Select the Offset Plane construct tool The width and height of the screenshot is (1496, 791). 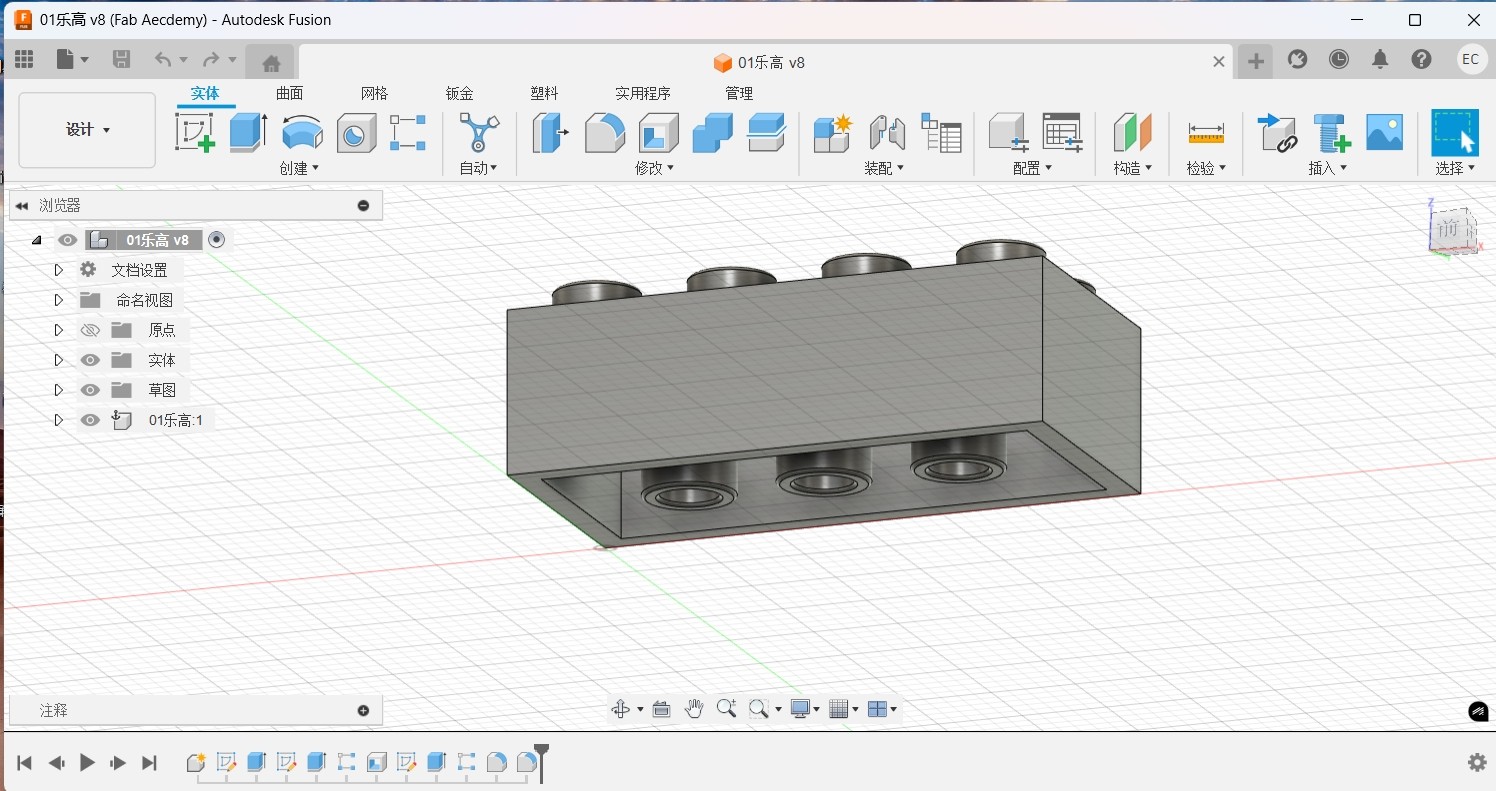point(1133,132)
